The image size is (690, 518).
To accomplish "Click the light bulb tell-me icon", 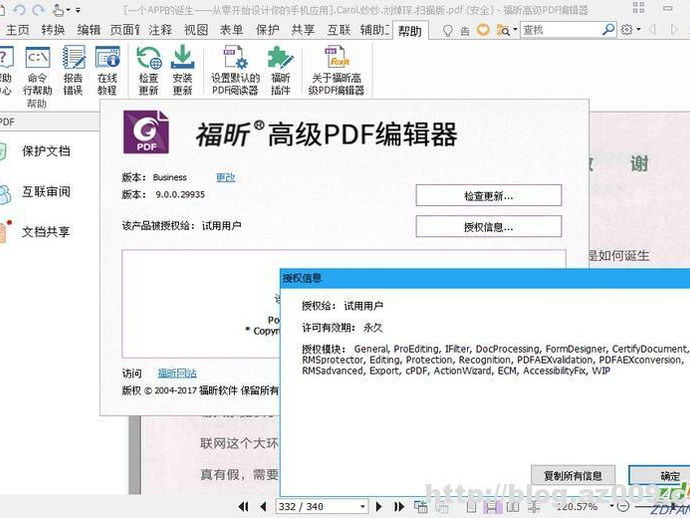I will tap(447, 30).
